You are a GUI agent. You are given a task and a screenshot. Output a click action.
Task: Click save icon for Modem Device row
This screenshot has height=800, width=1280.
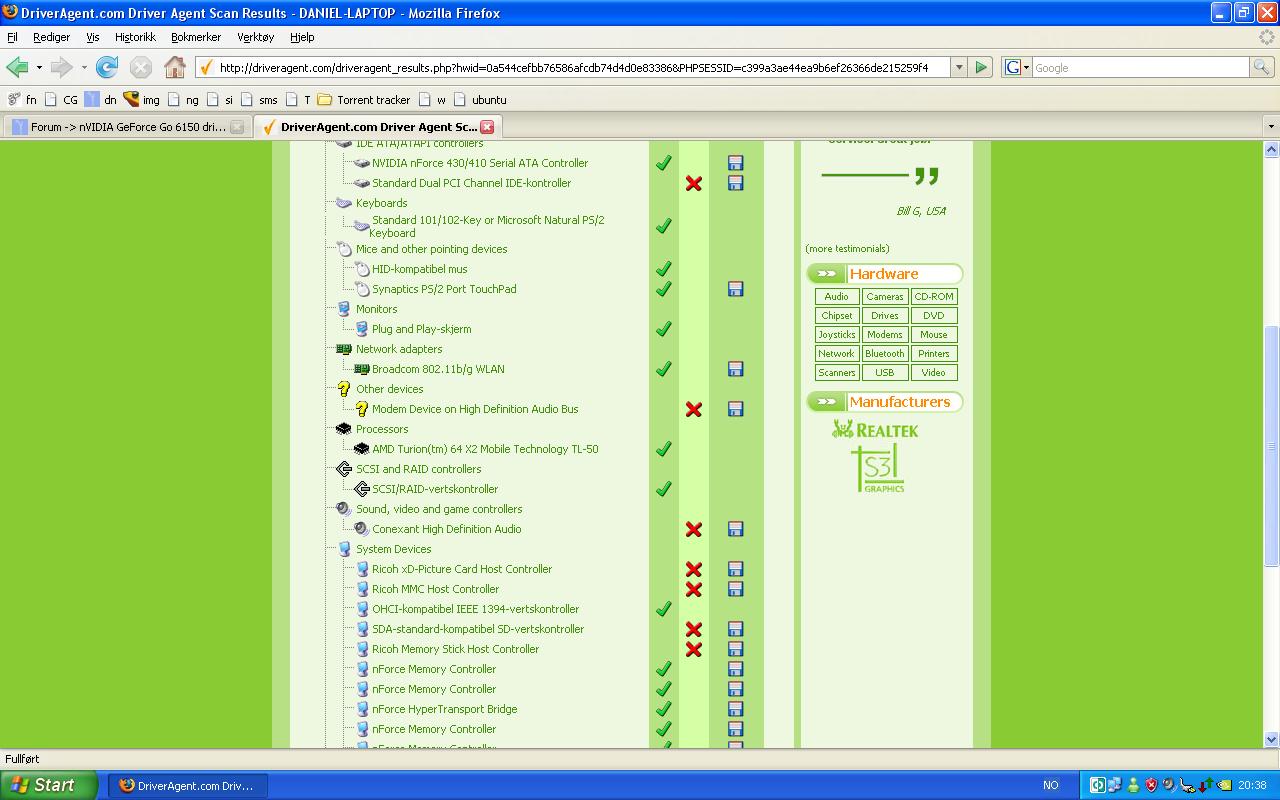736,409
